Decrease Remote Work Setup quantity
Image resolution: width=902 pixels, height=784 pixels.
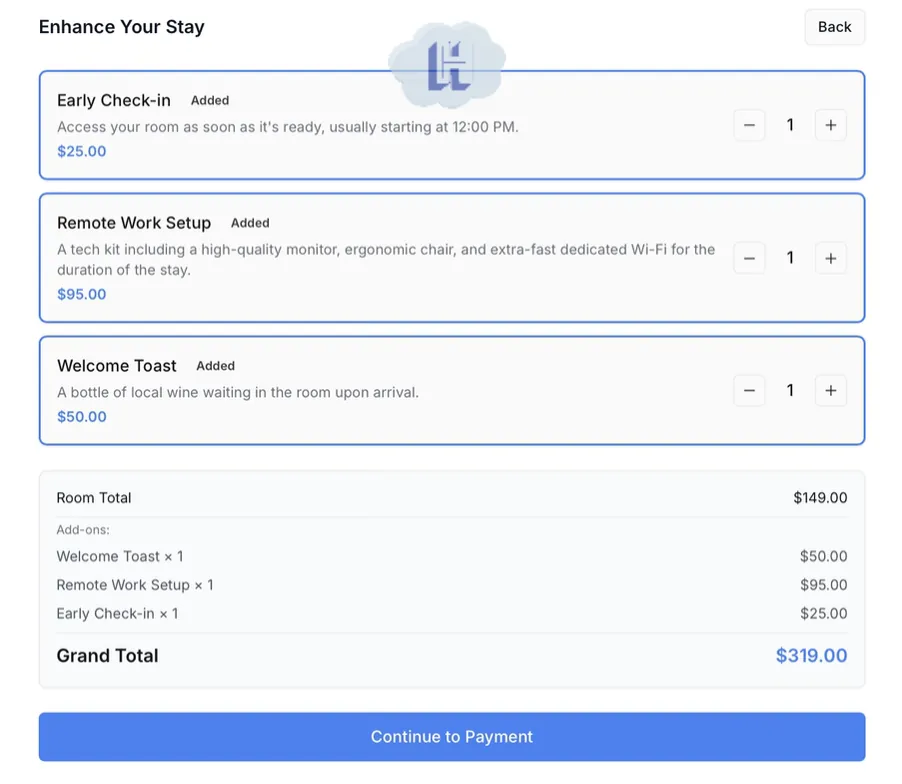[749, 258]
